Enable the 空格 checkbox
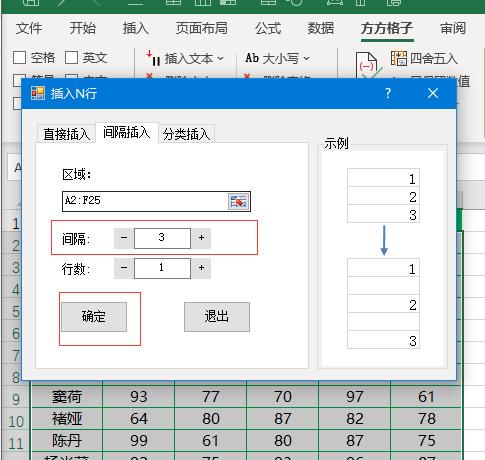485x460 pixels. pyautogui.click(x=19, y=58)
